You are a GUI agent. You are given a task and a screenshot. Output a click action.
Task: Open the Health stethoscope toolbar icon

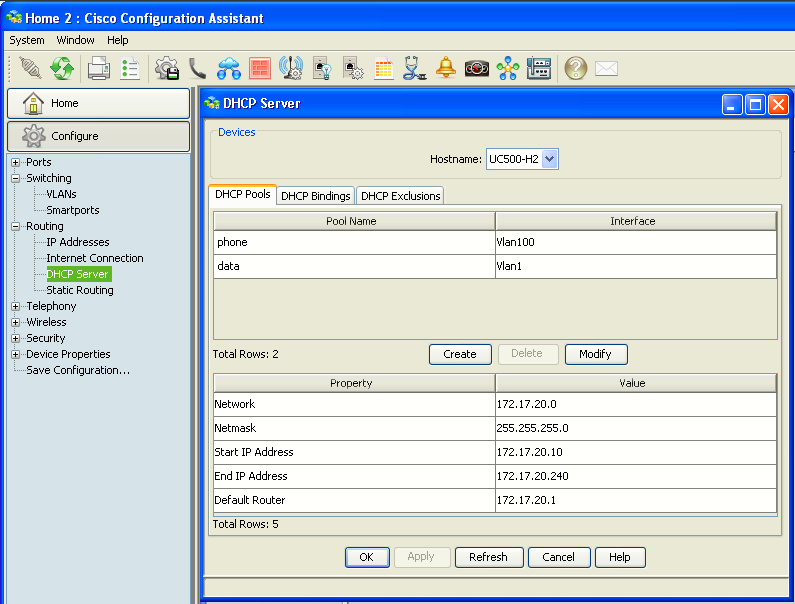pyautogui.click(x=414, y=68)
